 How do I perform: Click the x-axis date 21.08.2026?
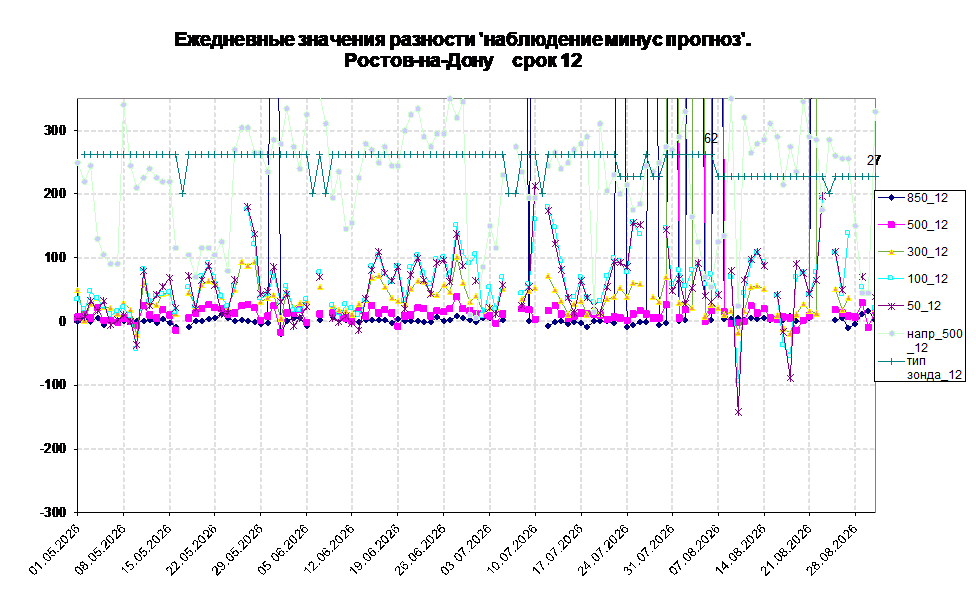[x=787, y=549]
